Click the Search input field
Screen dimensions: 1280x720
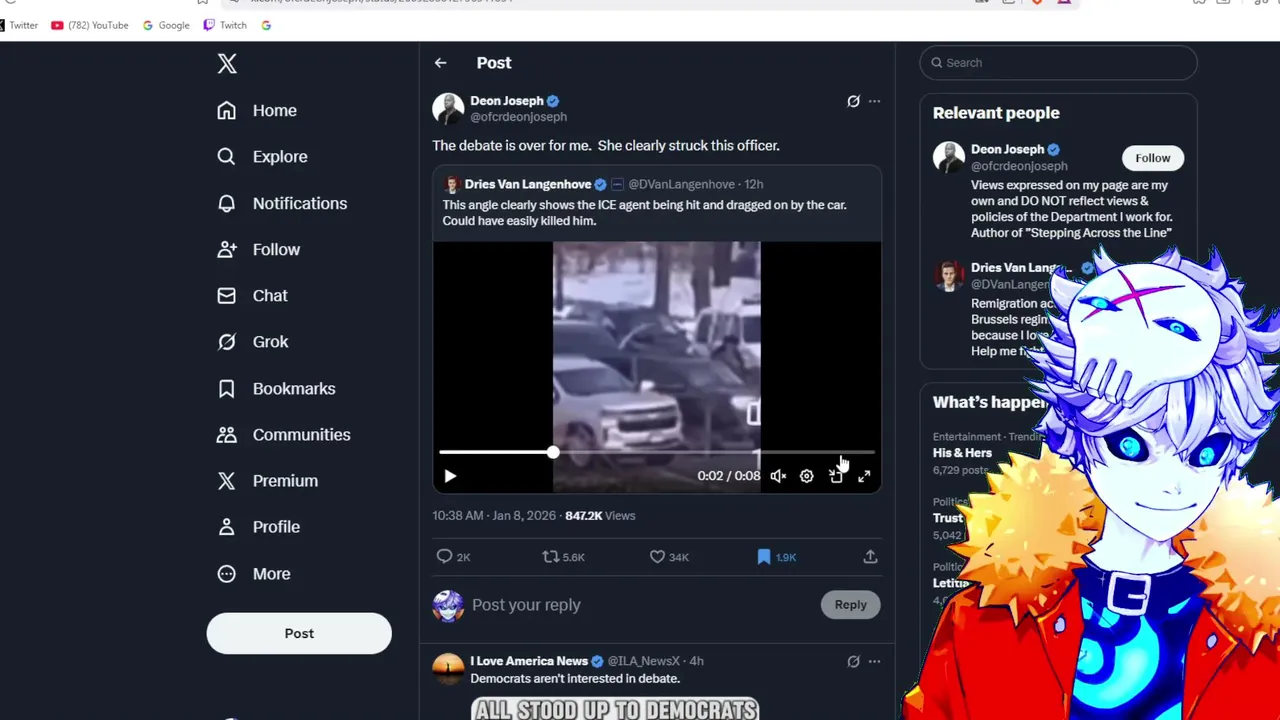point(1058,62)
